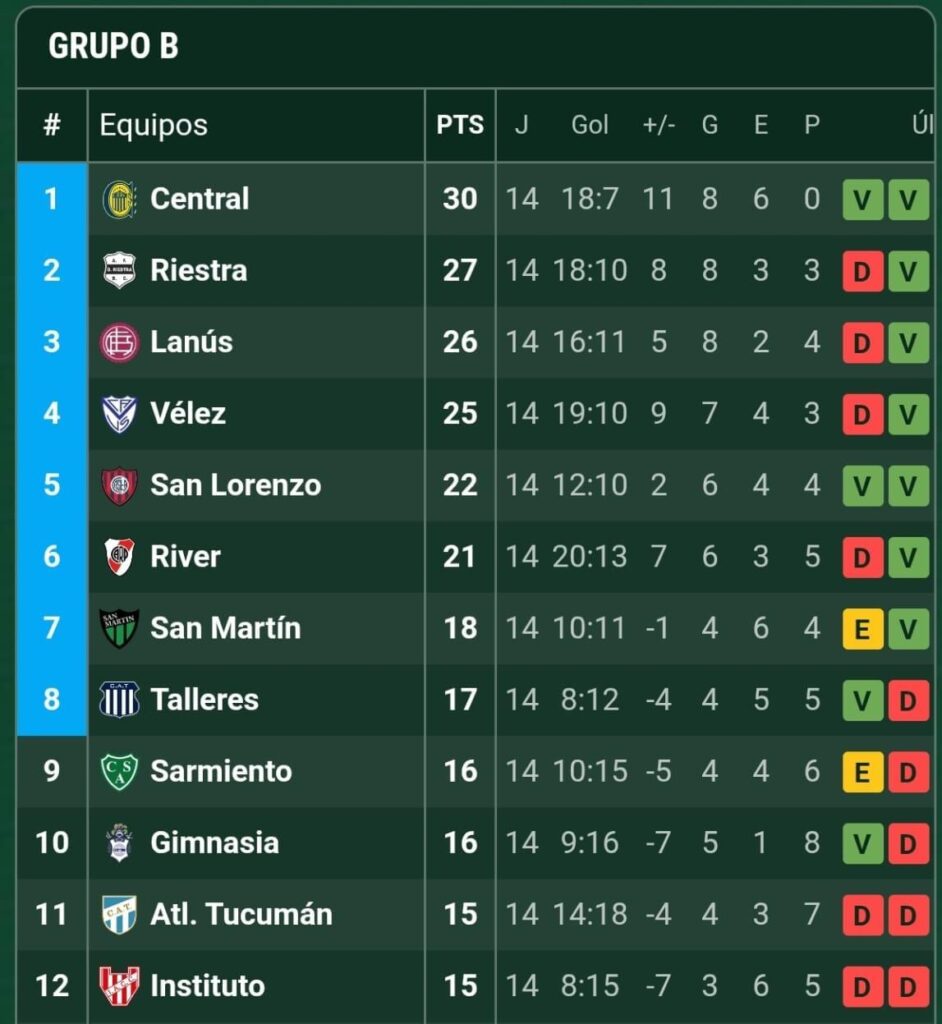942x1024 pixels.
Task: Click the Talleres team crest icon
Action: pos(120,700)
